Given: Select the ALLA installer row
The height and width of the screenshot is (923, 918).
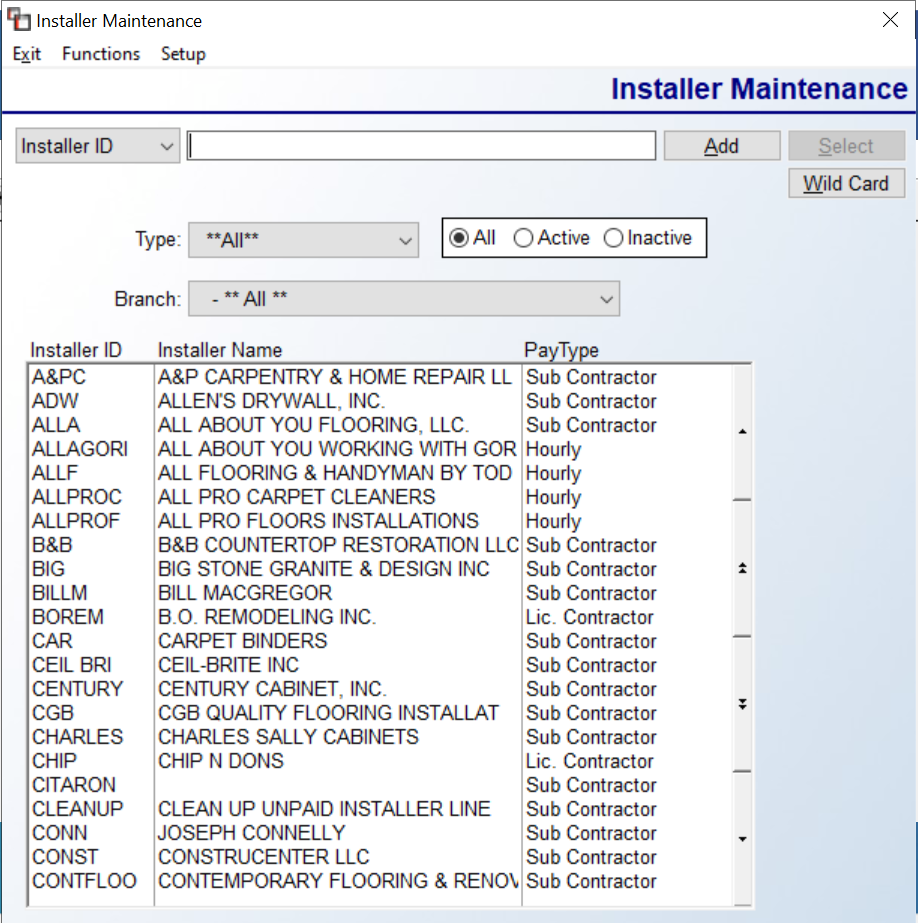Looking at the screenshot, I should click(x=380, y=425).
